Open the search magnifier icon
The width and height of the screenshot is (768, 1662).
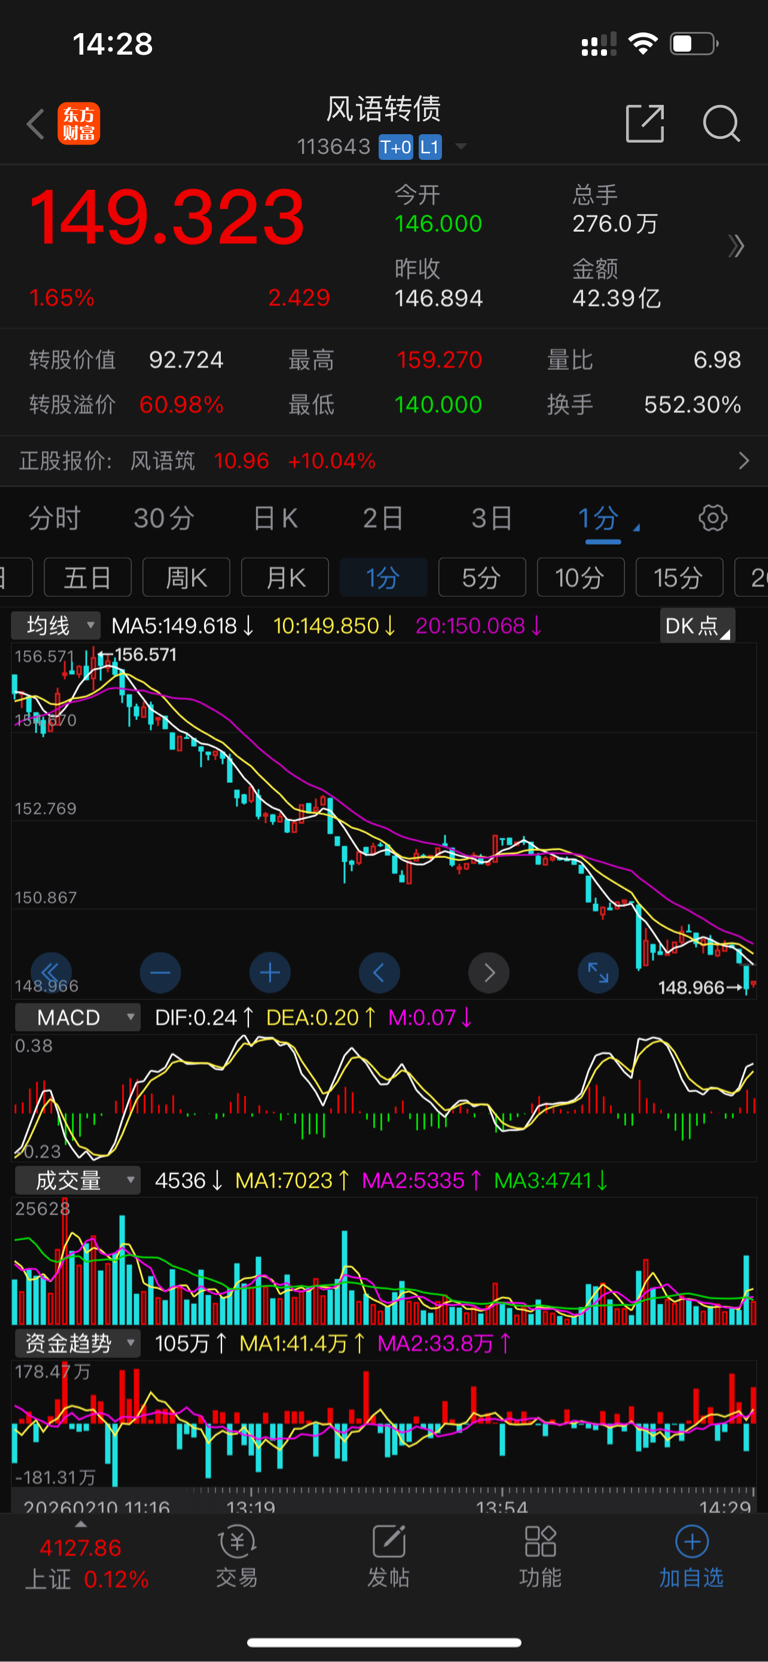coord(721,124)
